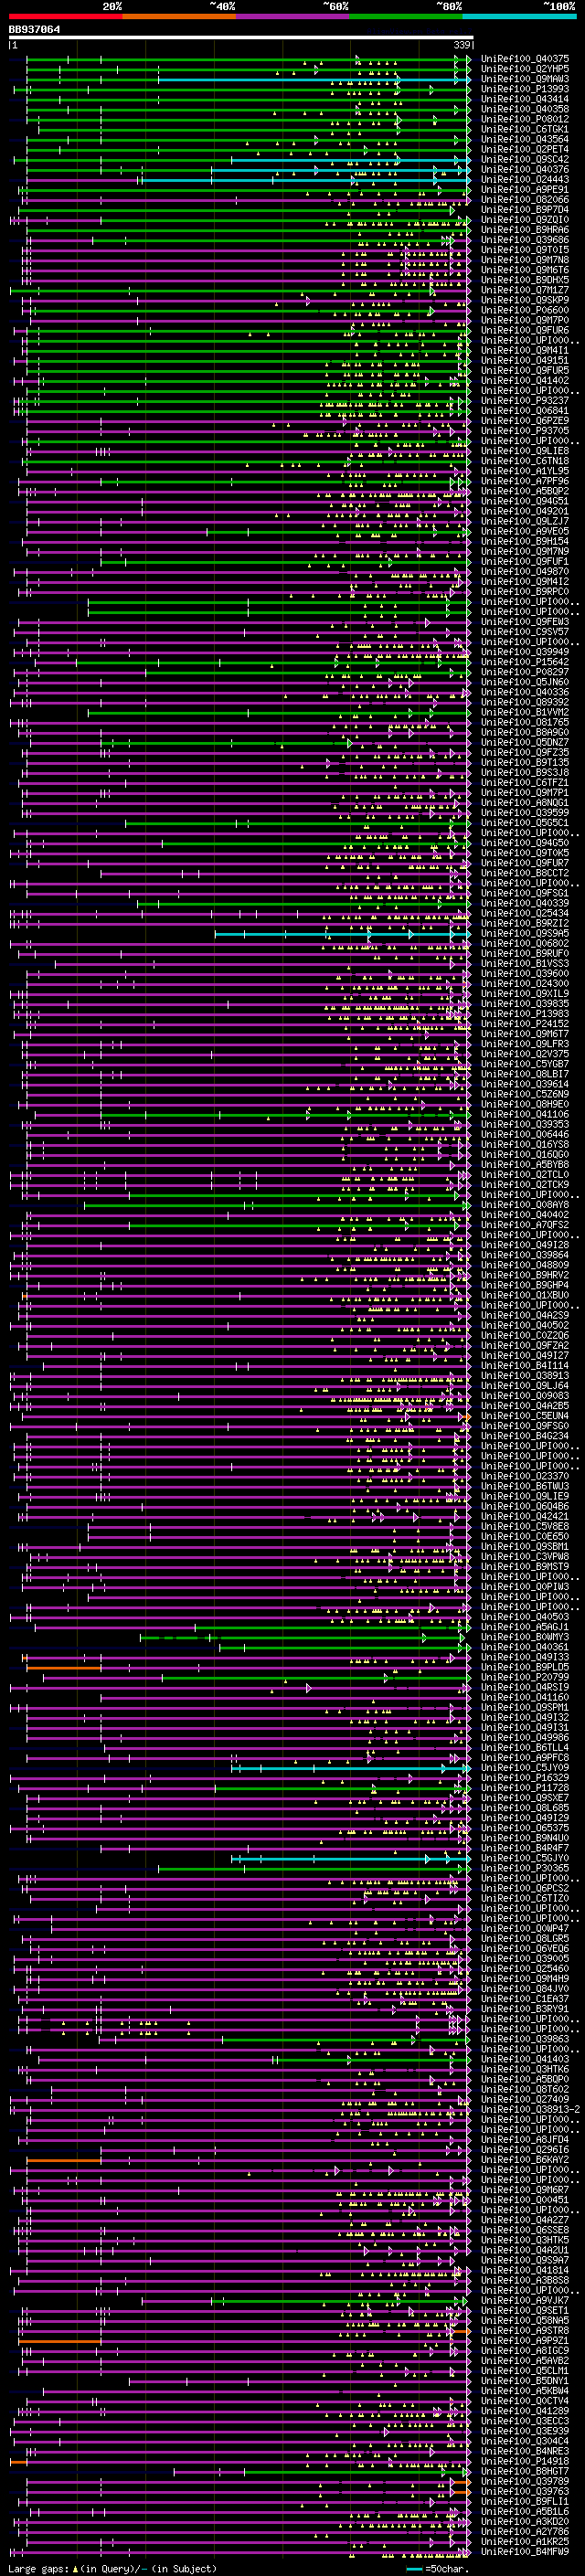Click the cyan =50char. scale marker

414,2569
